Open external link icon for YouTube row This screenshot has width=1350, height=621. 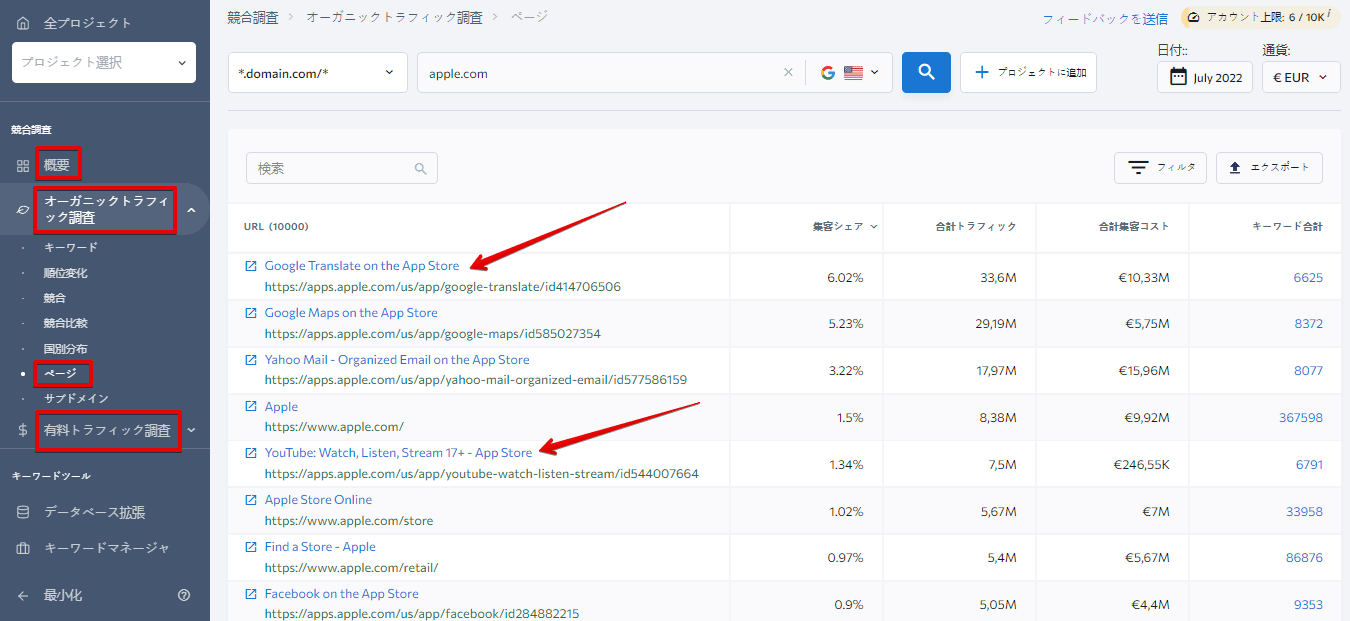click(251, 453)
